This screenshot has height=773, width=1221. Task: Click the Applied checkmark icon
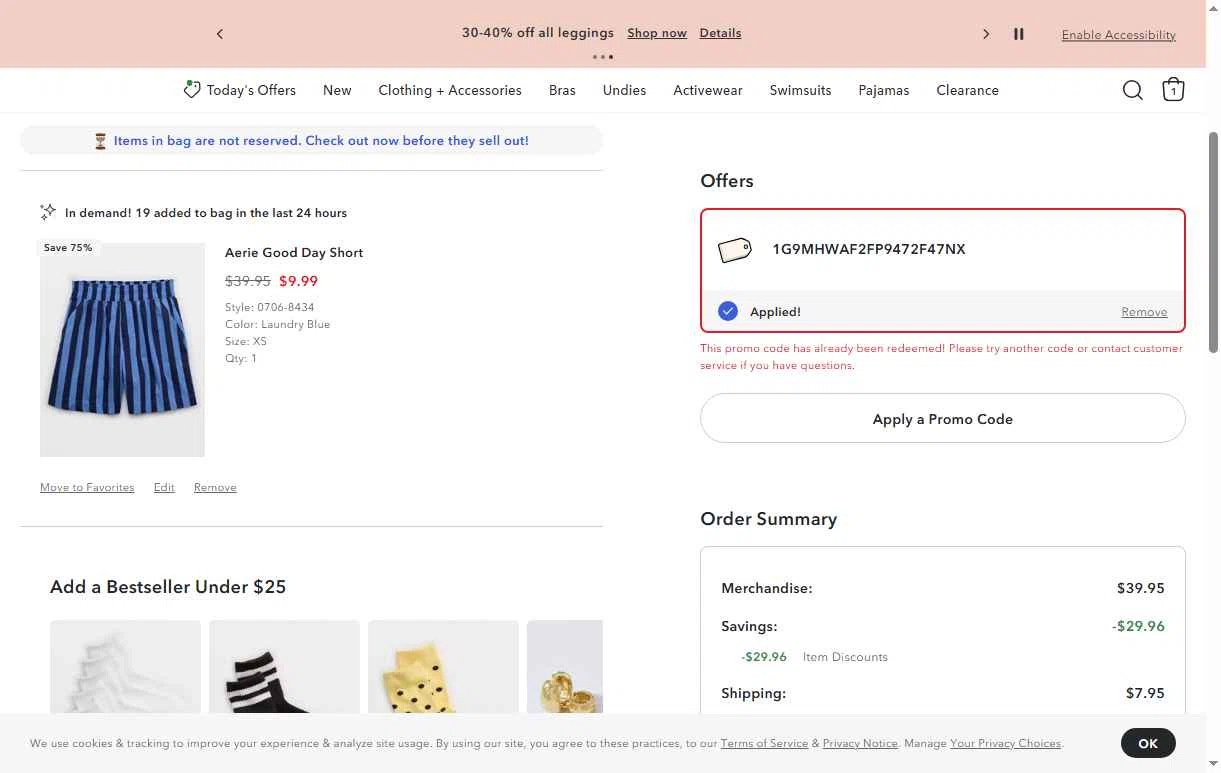[x=728, y=312]
